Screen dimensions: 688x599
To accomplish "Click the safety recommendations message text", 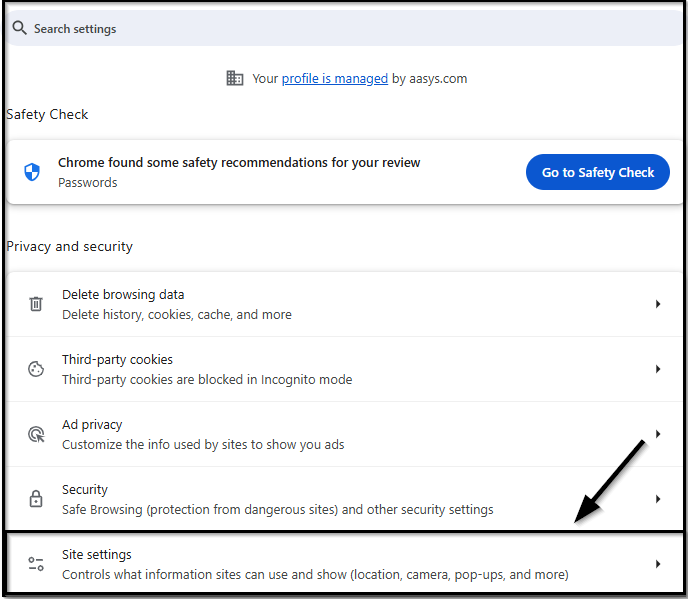I will coord(239,162).
